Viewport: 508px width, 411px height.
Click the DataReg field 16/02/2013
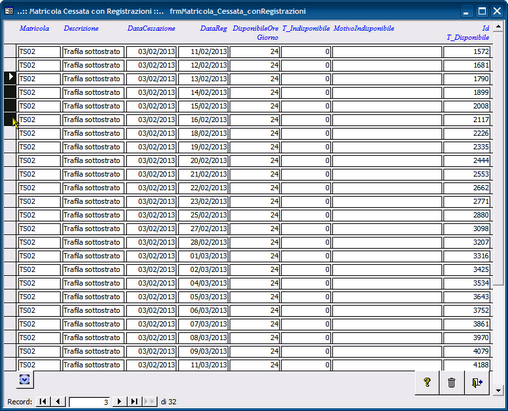(203, 120)
